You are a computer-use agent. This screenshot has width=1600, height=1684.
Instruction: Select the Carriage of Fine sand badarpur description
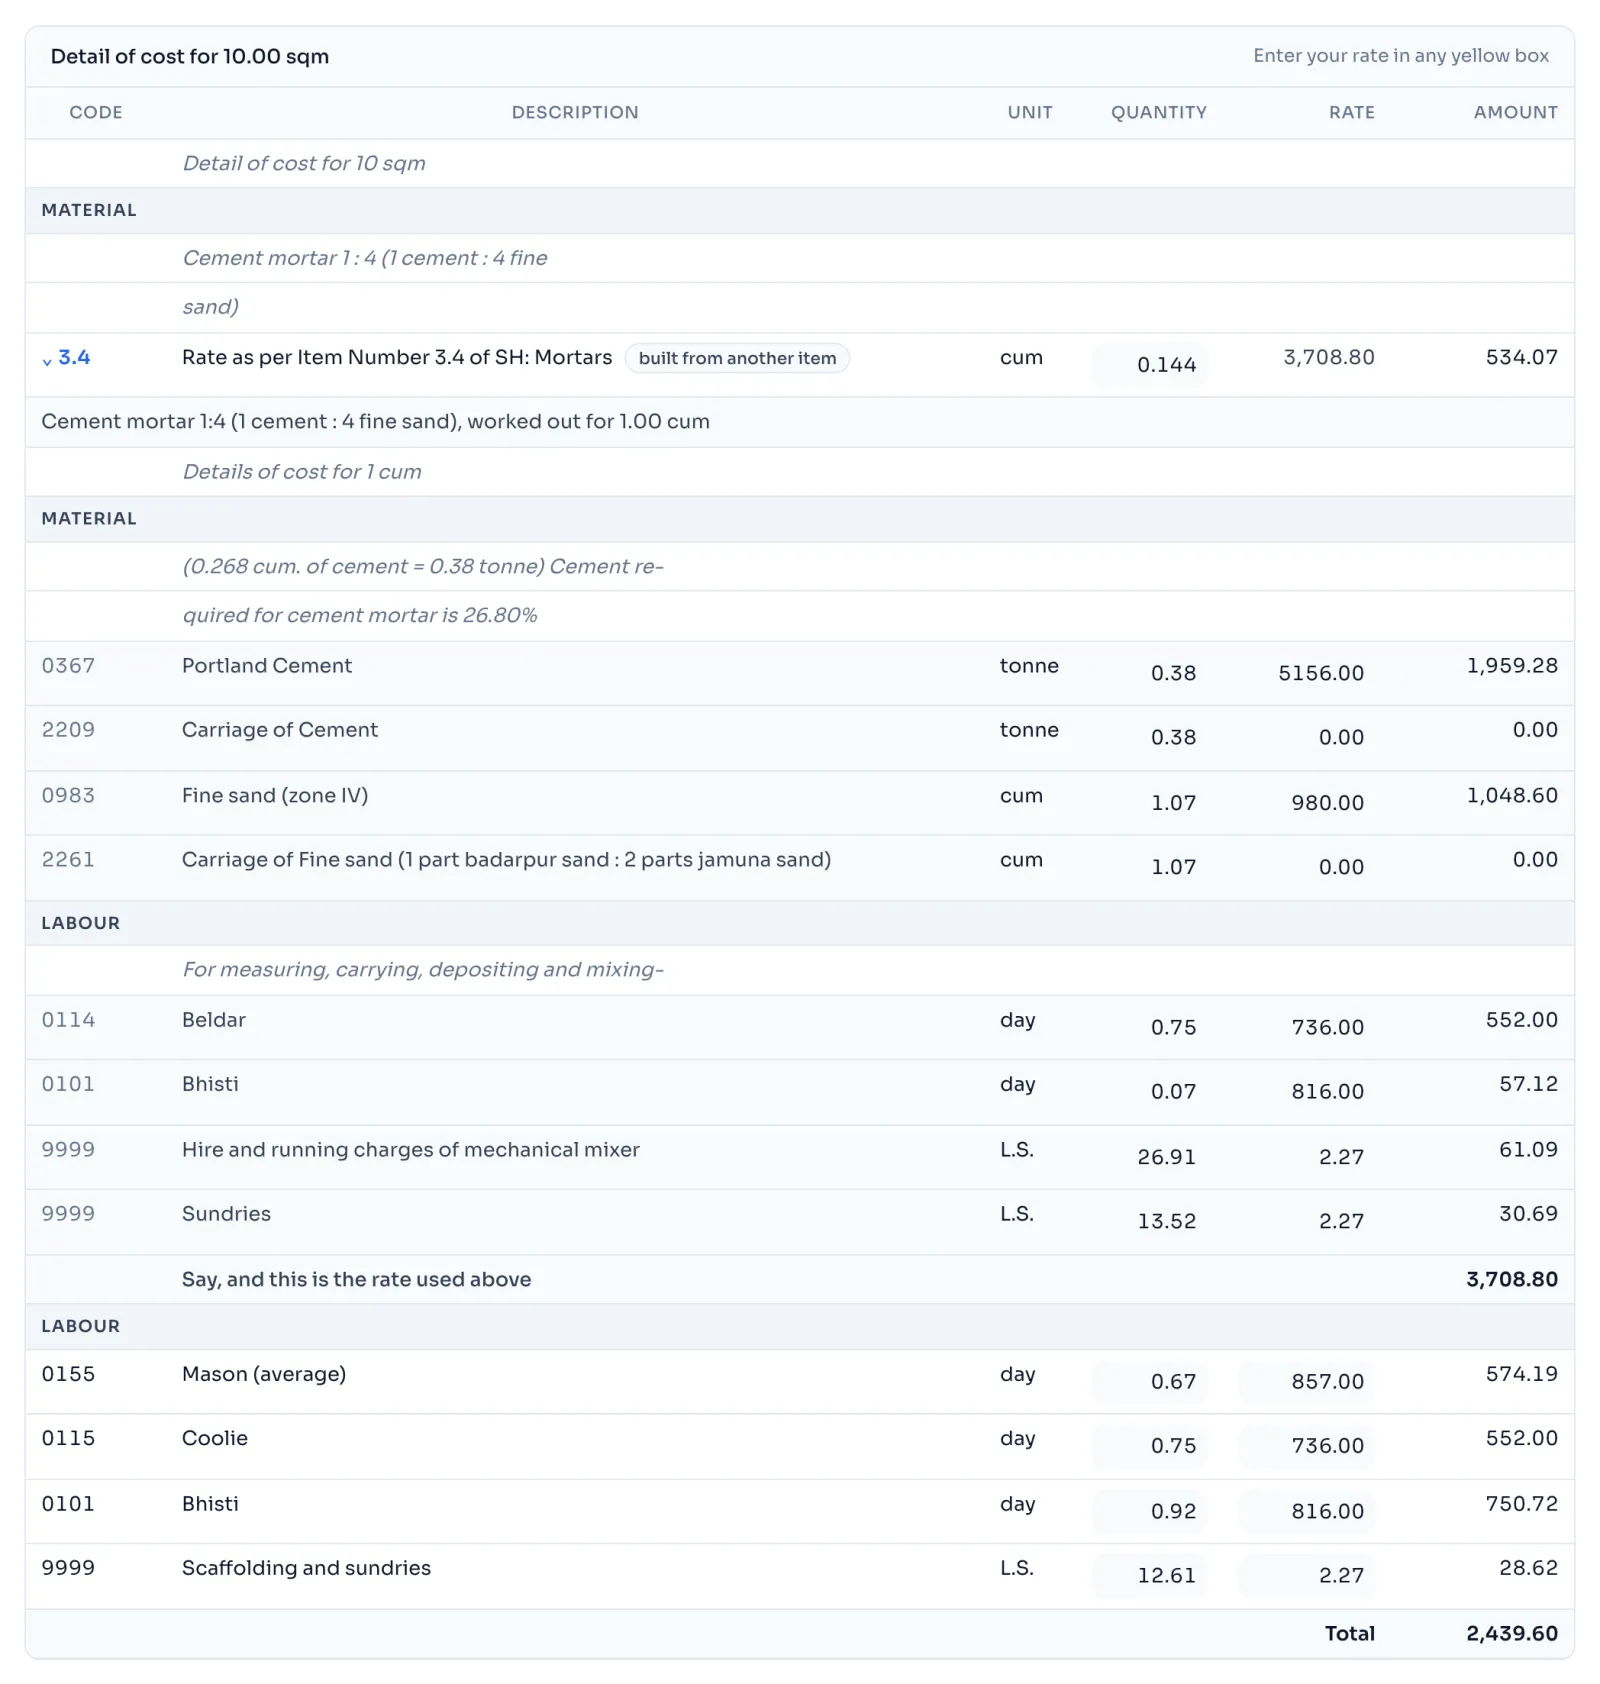click(x=506, y=860)
